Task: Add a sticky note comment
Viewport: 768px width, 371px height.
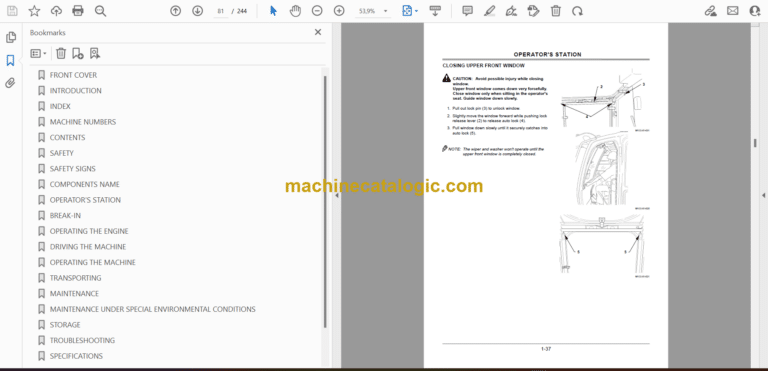Action: (468, 11)
